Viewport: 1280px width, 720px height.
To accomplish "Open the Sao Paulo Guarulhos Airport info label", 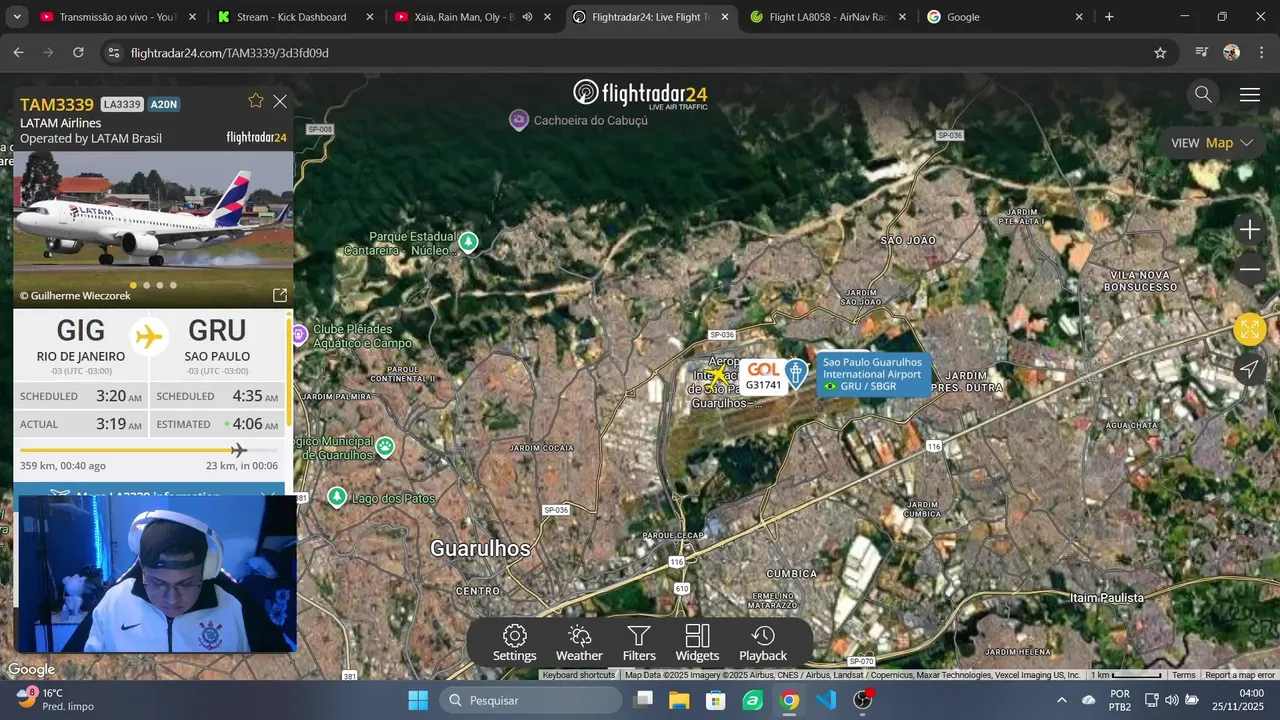I will click(x=873, y=374).
